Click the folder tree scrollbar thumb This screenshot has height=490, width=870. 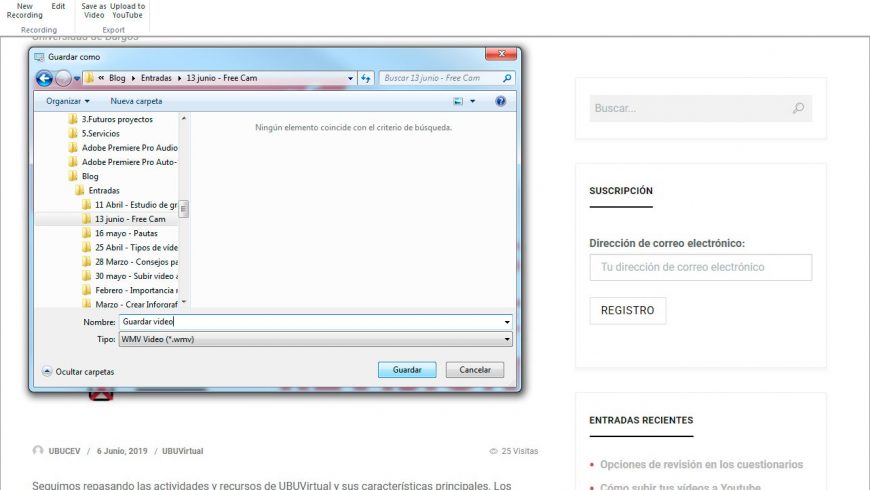click(x=184, y=209)
